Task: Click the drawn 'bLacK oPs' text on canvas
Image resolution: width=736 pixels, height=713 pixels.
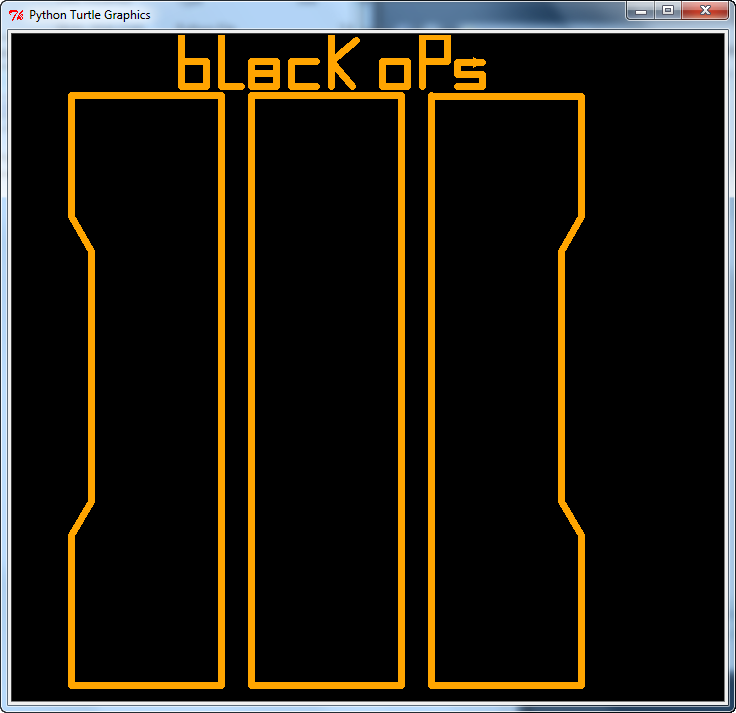Action: [x=332, y=63]
